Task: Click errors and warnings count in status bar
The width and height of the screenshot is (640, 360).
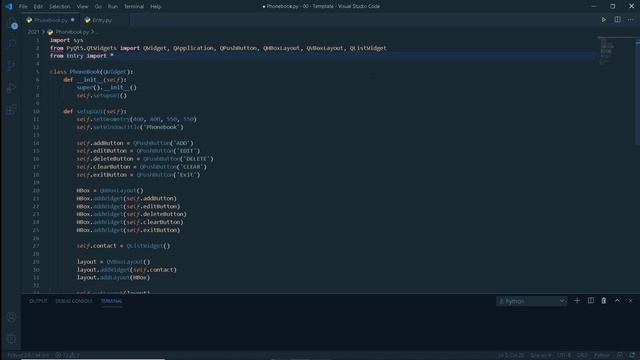Action: 67,356
